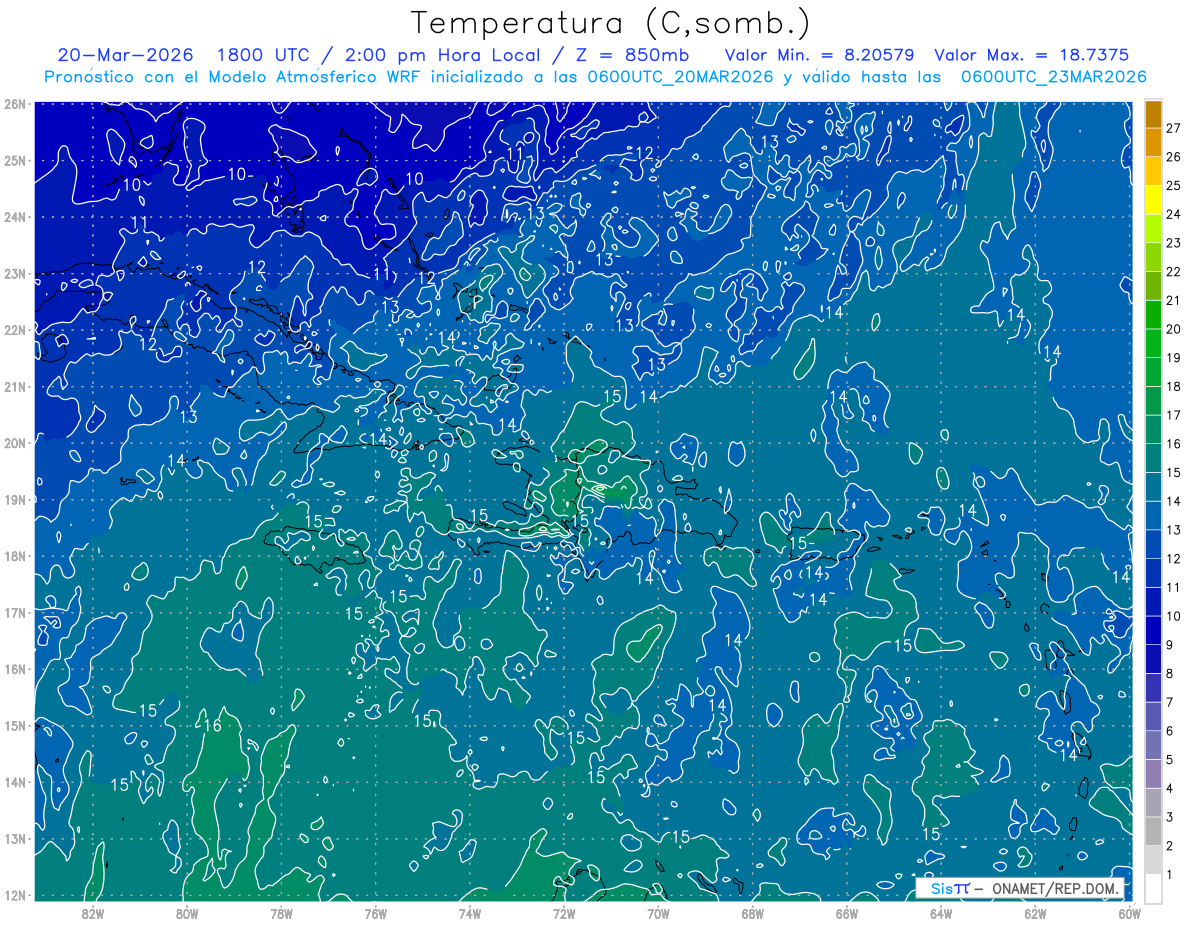Click the Valor Max. = 18.7375 text
1200x927 pixels.
click(x=1031, y=55)
